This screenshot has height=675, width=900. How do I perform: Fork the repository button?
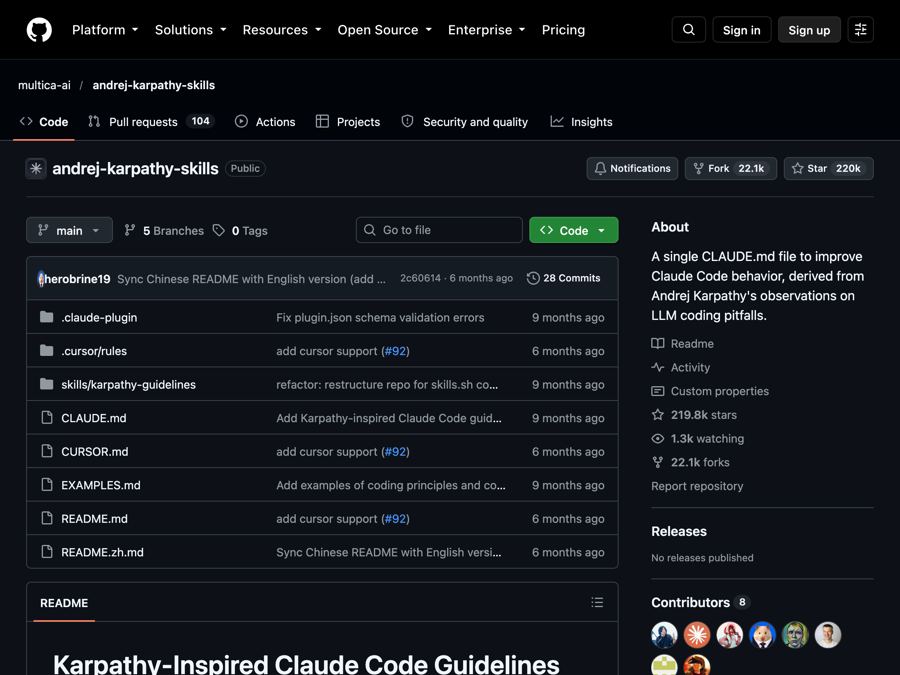coord(731,169)
